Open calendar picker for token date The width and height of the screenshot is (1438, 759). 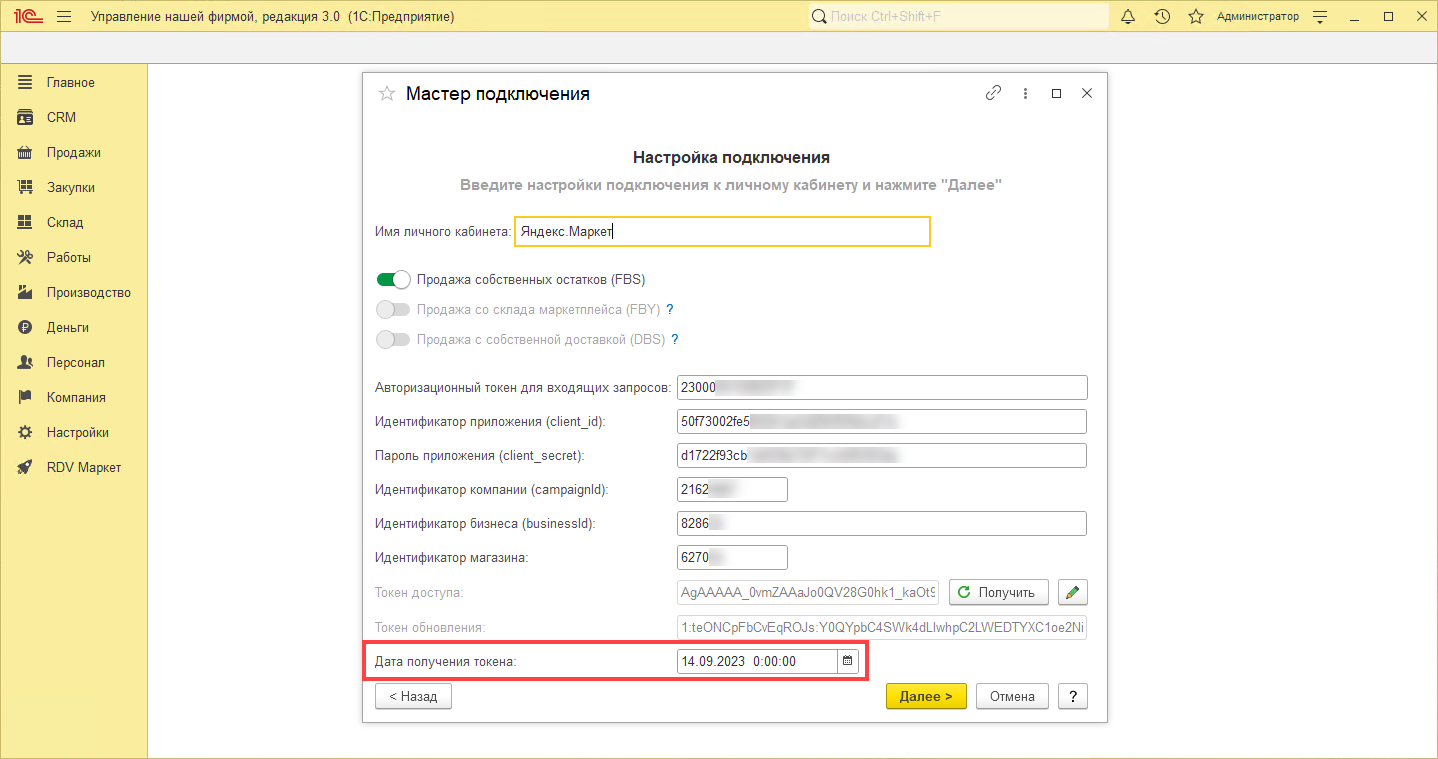click(847, 661)
